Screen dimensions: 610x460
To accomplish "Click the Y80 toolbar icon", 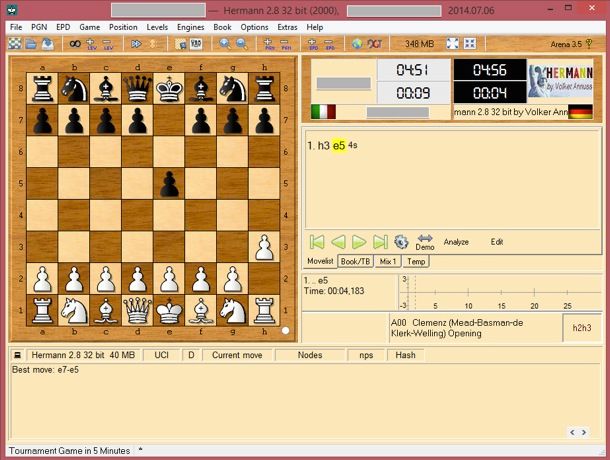I will point(196,44).
